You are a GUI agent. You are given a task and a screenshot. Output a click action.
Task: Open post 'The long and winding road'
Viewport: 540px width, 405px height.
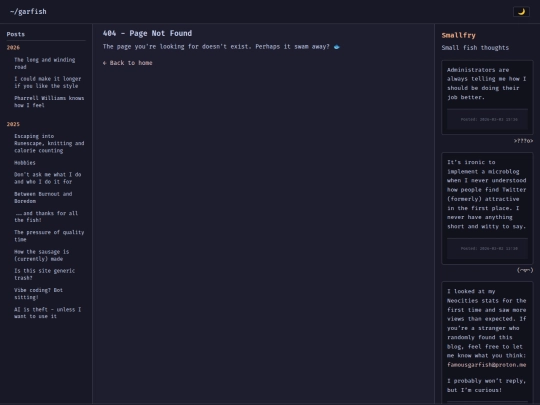click(x=45, y=63)
